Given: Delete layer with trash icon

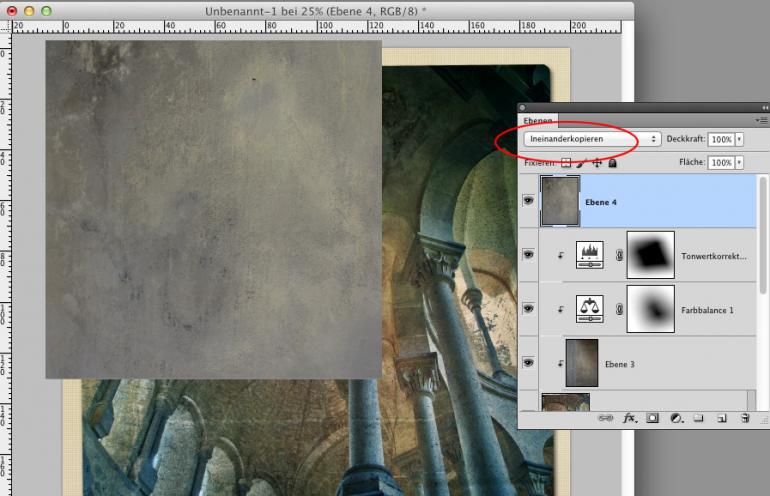Looking at the screenshot, I should [x=745, y=418].
